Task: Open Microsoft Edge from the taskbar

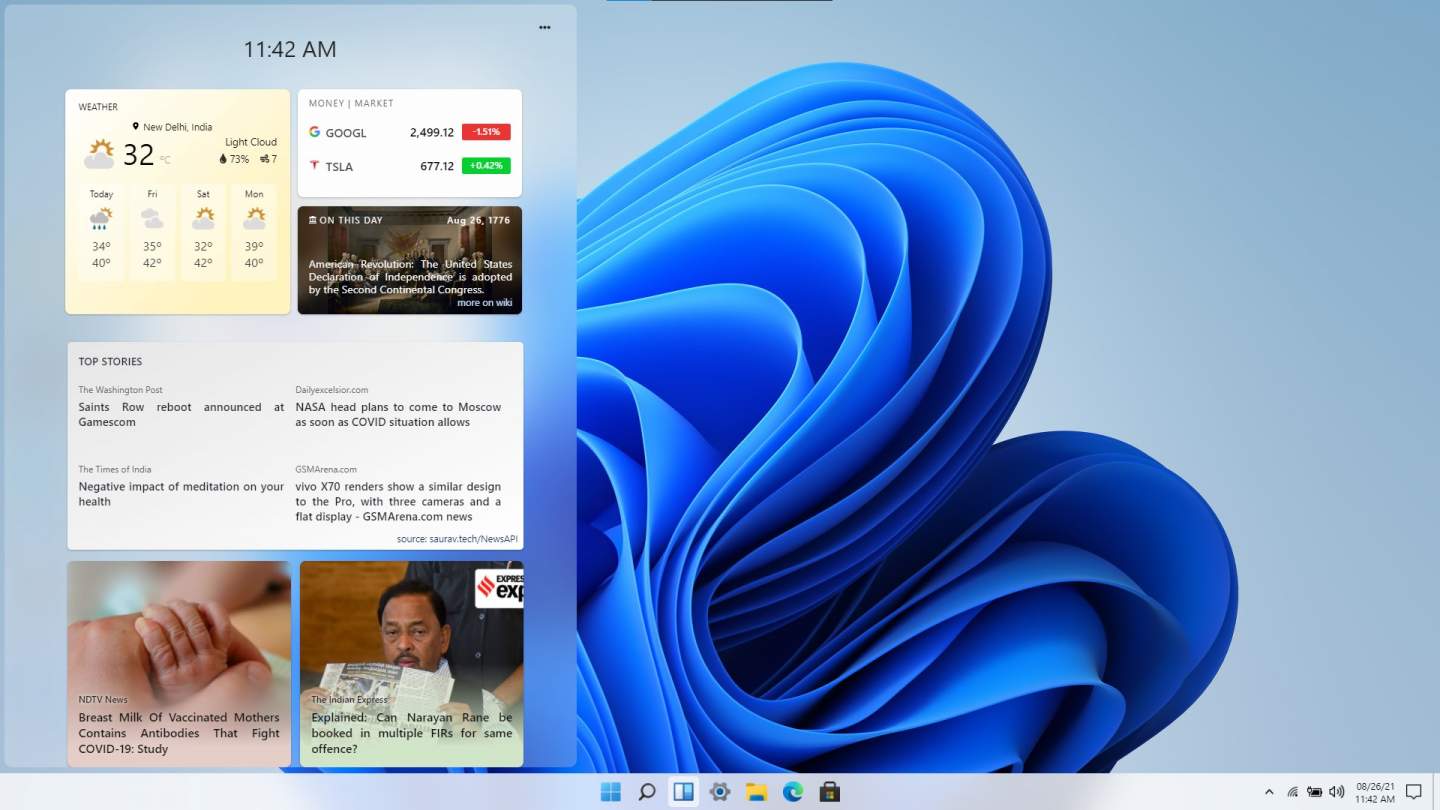Action: click(793, 792)
